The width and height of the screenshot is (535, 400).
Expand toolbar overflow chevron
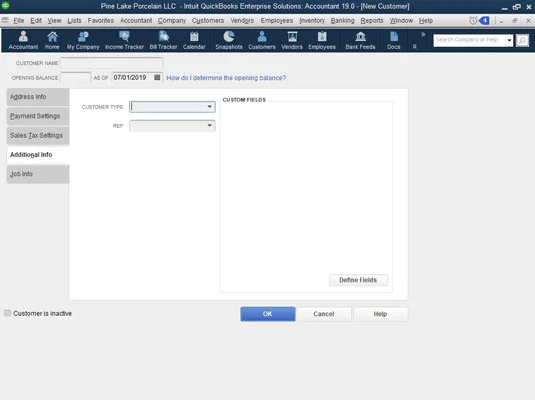coord(423,34)
